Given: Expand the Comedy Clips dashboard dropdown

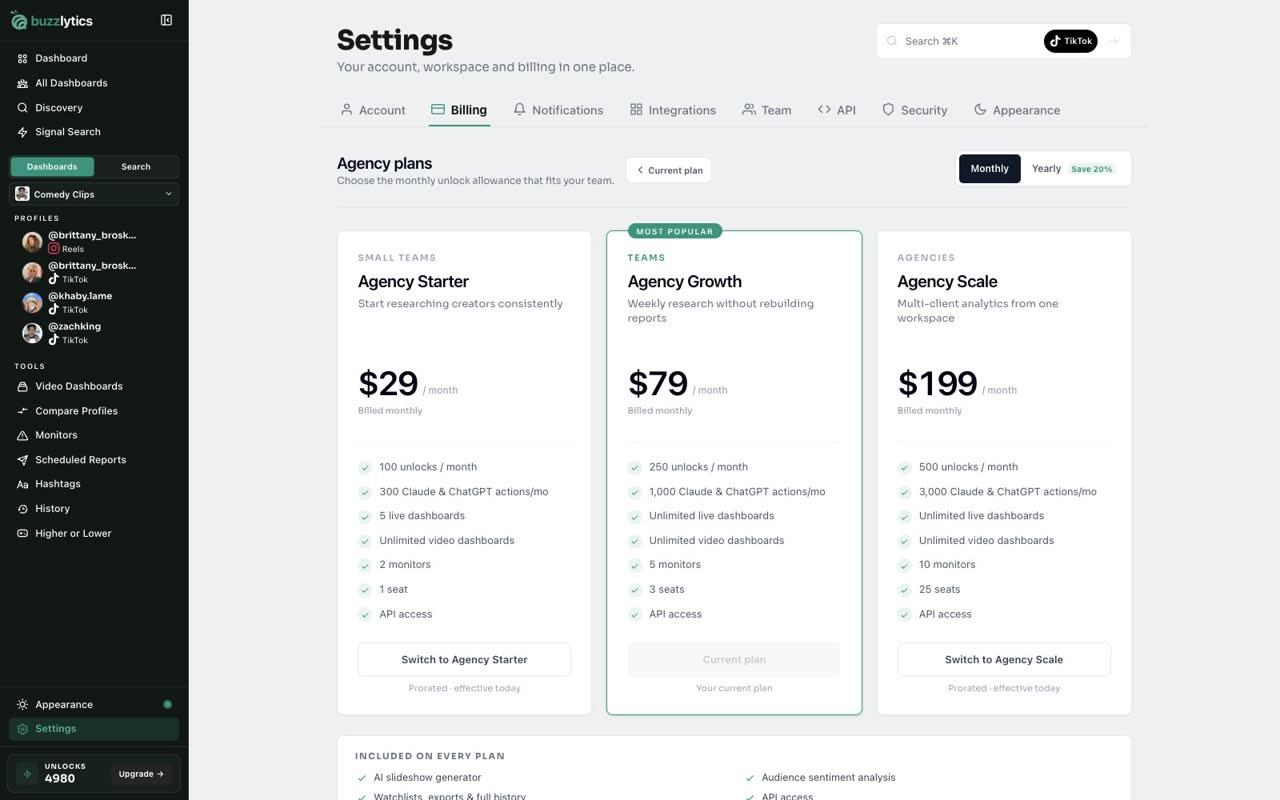Looking at the screenshot, I should (94, 194).
